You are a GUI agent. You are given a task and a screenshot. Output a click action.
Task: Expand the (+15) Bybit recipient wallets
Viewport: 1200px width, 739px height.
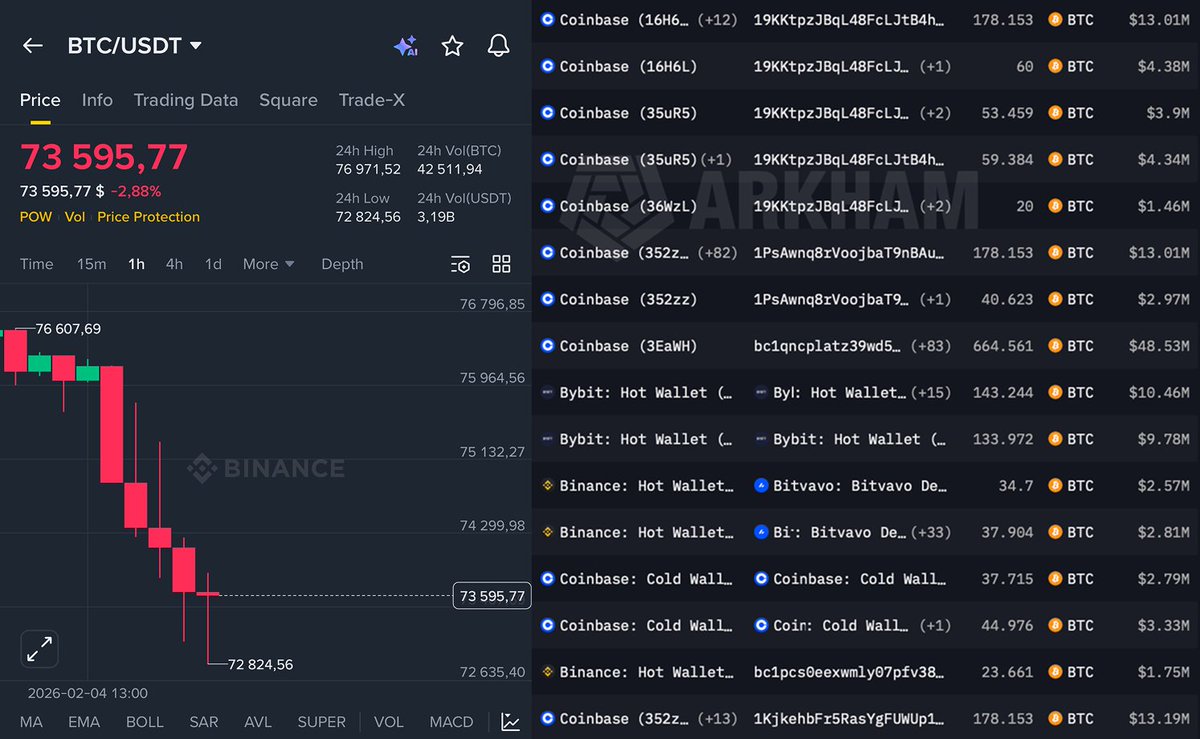pos(931,393)
